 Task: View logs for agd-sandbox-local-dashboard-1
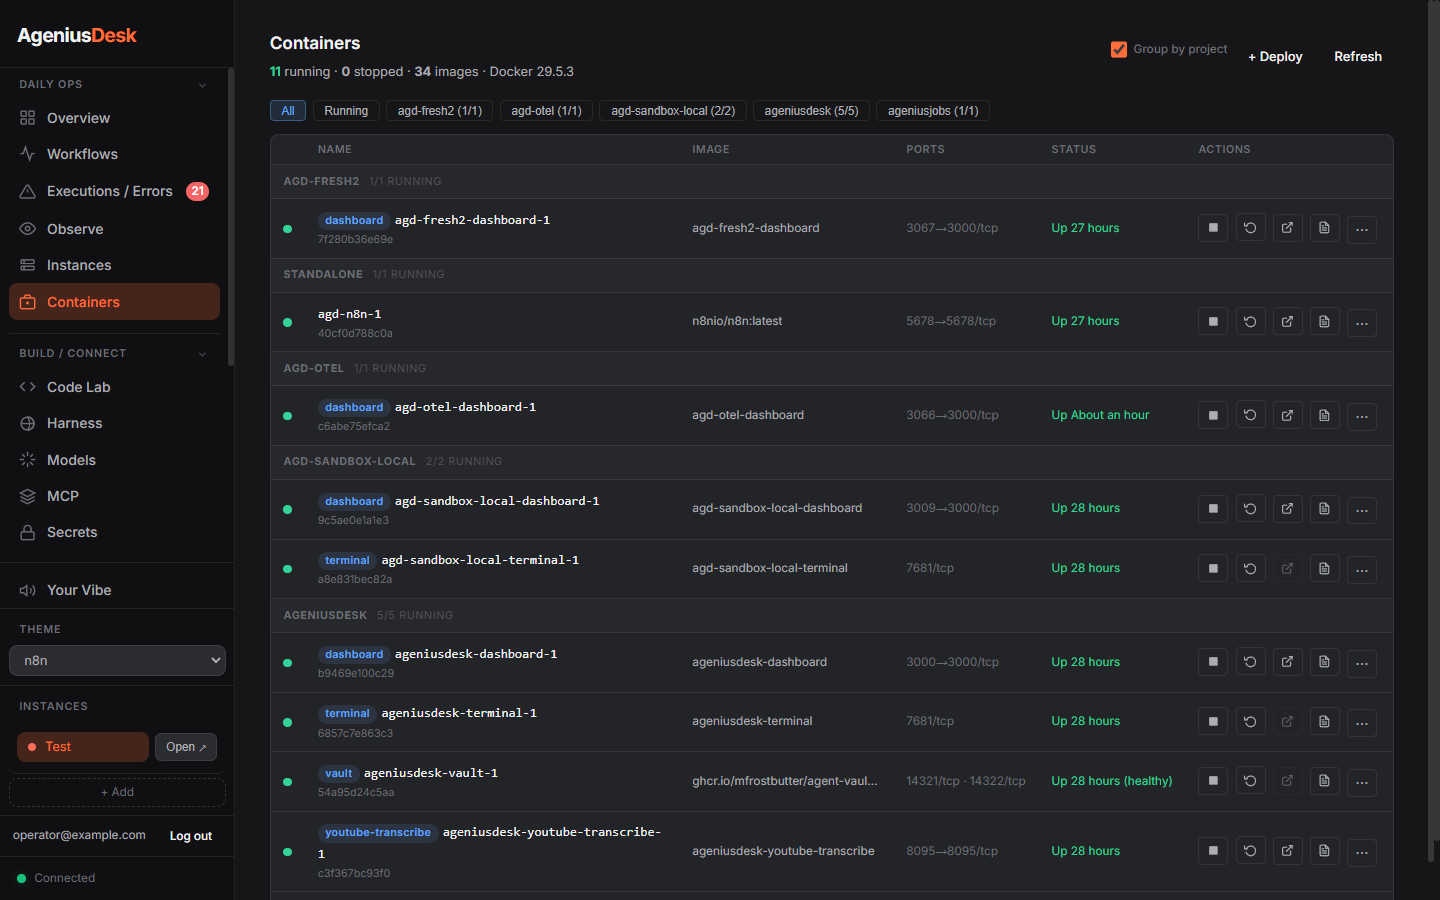(x=1324, y=509)
